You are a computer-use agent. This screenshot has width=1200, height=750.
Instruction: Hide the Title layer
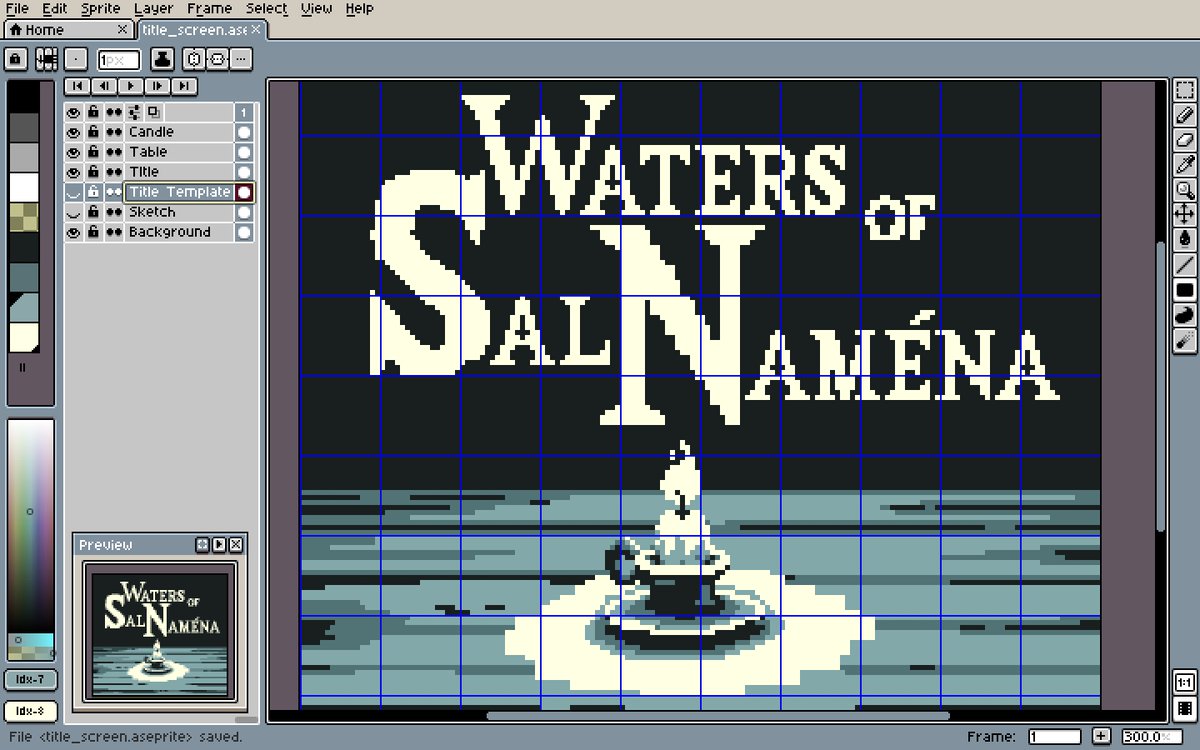[73, 172]
